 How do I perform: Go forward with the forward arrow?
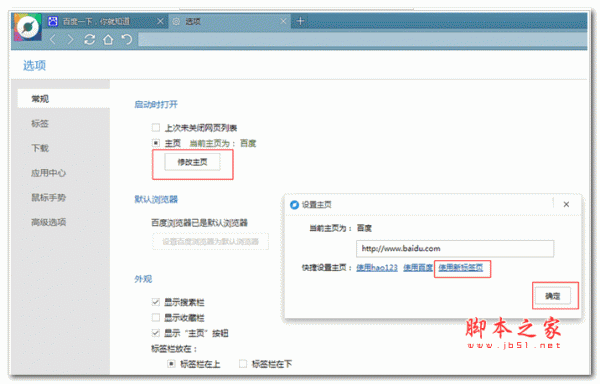(70, 39)
